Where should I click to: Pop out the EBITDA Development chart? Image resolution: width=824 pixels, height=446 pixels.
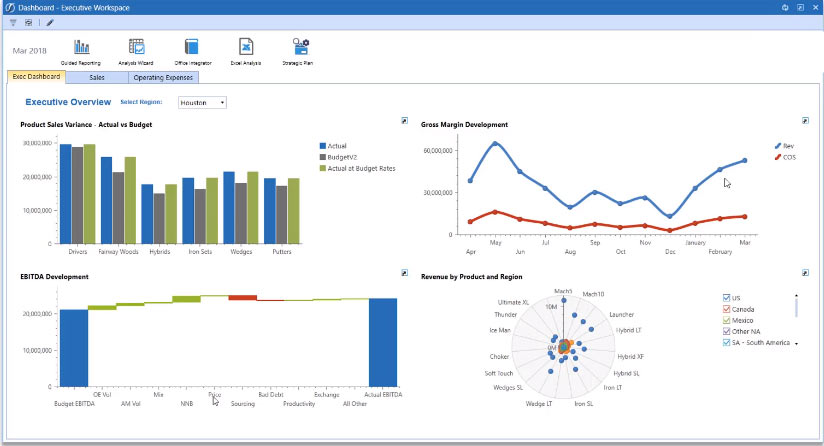point(404,272)
